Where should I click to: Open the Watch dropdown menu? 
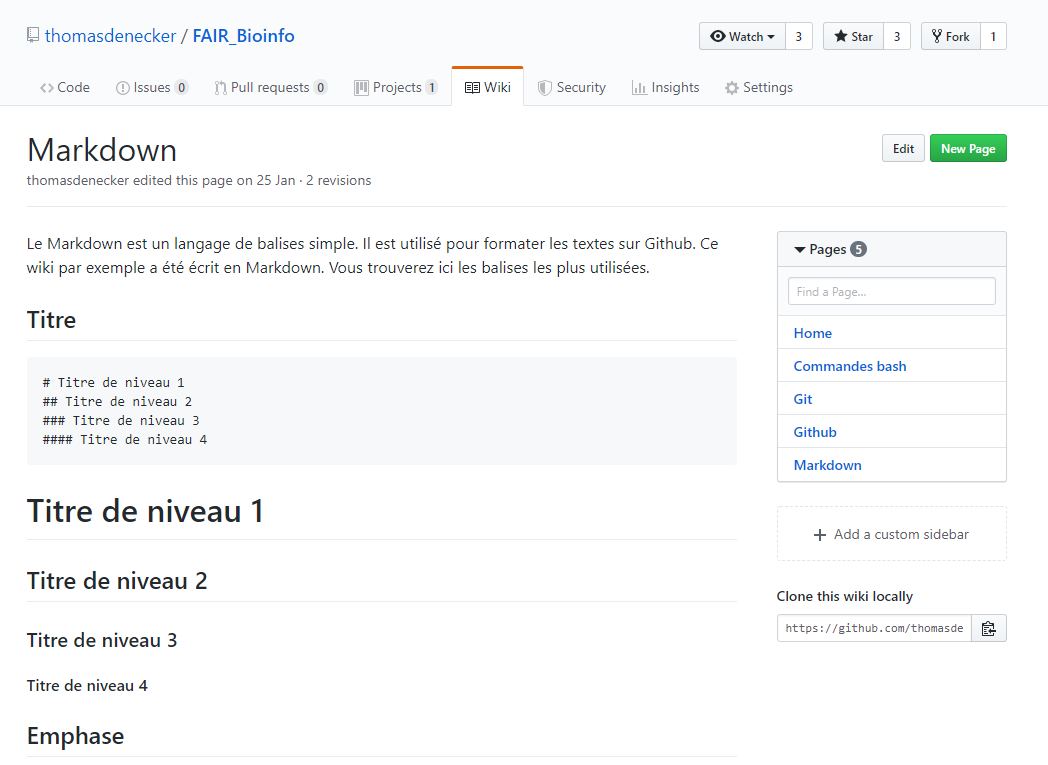pos(743,37)
